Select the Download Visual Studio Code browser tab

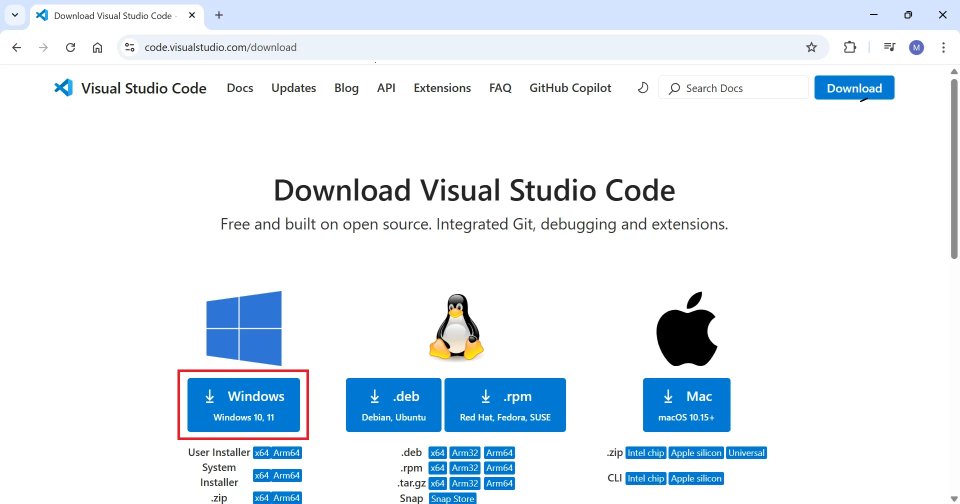tap(116, 15)
